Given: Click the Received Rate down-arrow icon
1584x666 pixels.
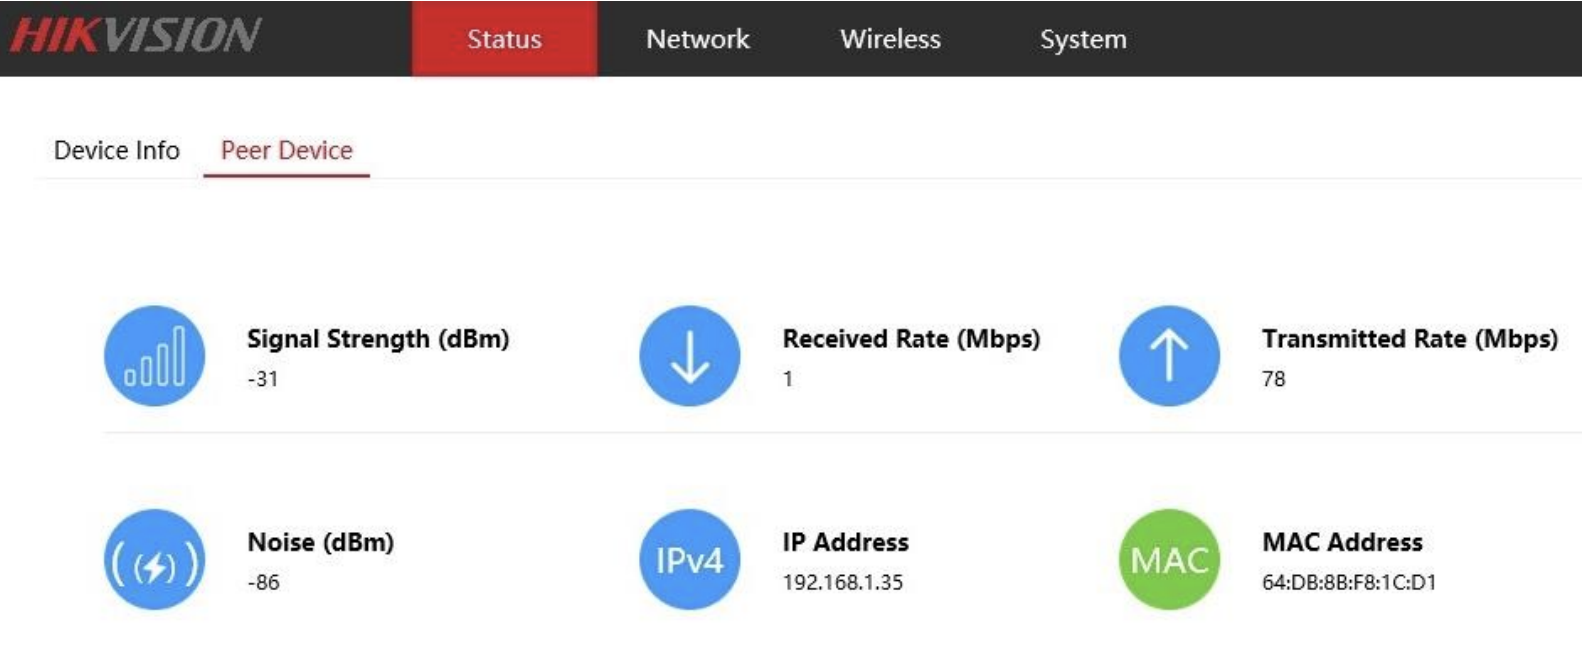Looking at the screenshot, I should [690, 356].
